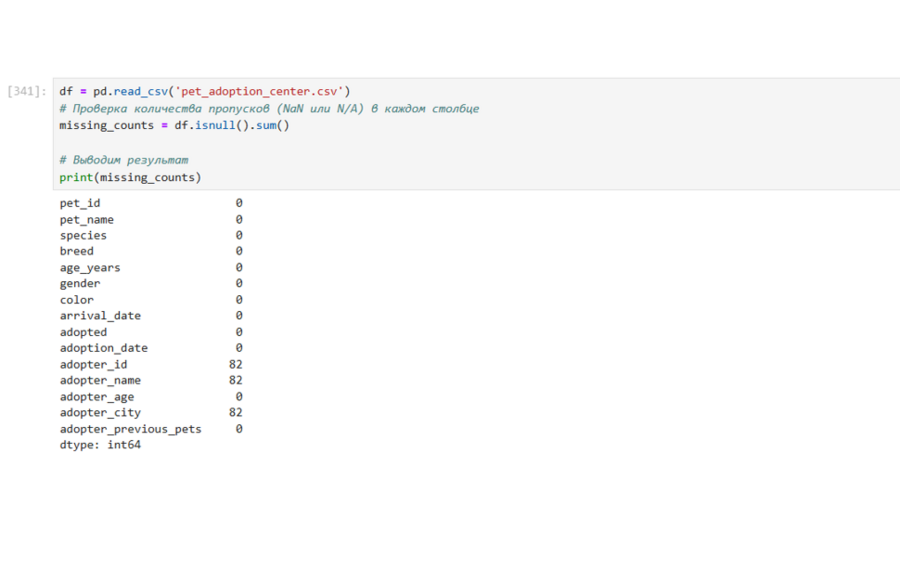Viewport: 900px width, 583px height.
Task: Click the comment line mentioning NaN или N/A
Action: point(268,108)
